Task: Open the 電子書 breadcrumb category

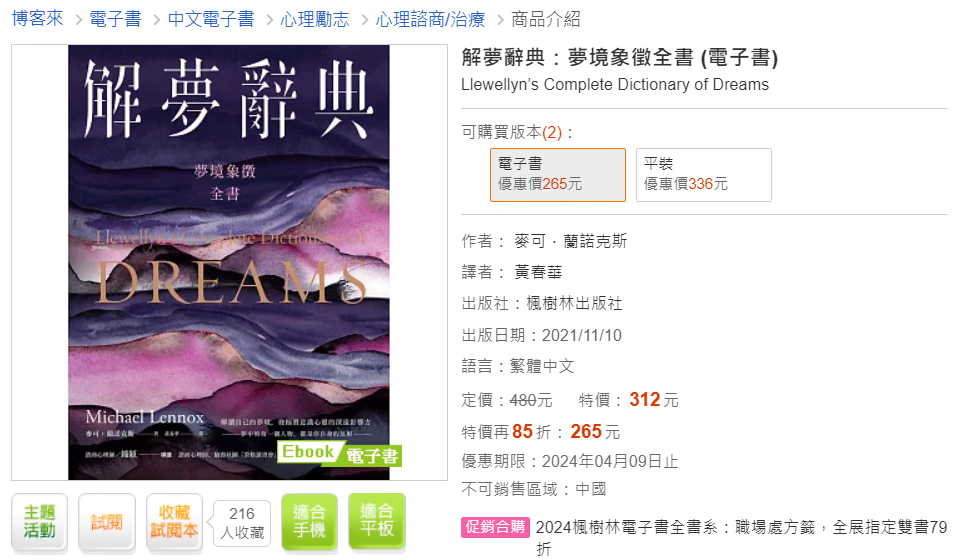Action: pyautogui.click(x=115, y=19)
